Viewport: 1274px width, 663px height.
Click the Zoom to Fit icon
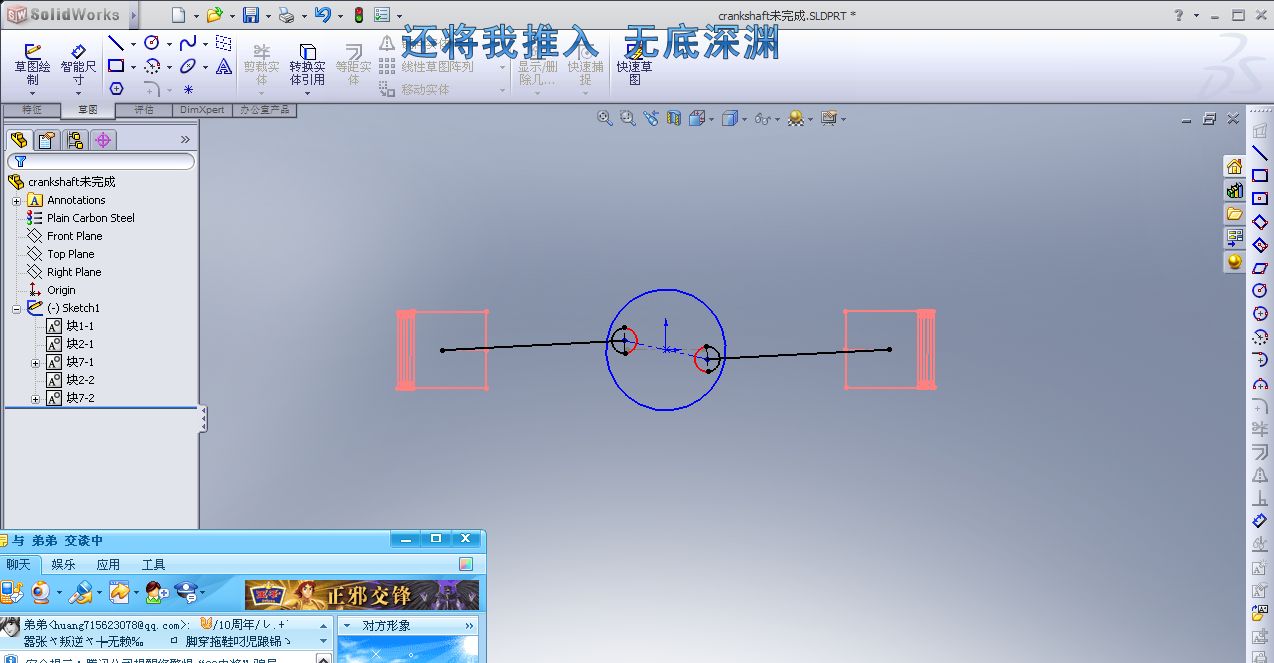(x=605, y=118)
